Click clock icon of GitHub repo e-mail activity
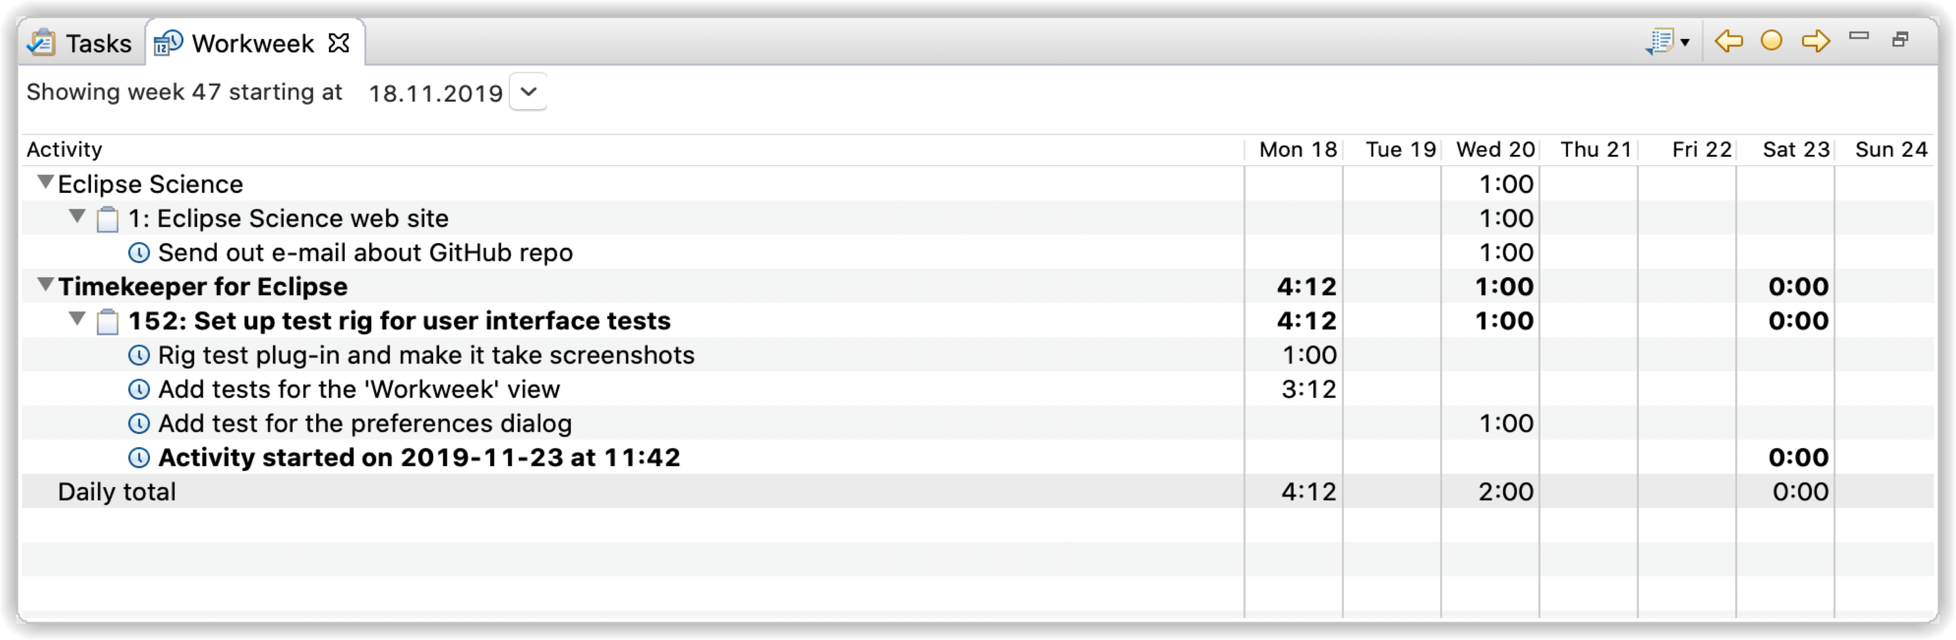The image size is (1956, 640). click(x=139, y=253)
